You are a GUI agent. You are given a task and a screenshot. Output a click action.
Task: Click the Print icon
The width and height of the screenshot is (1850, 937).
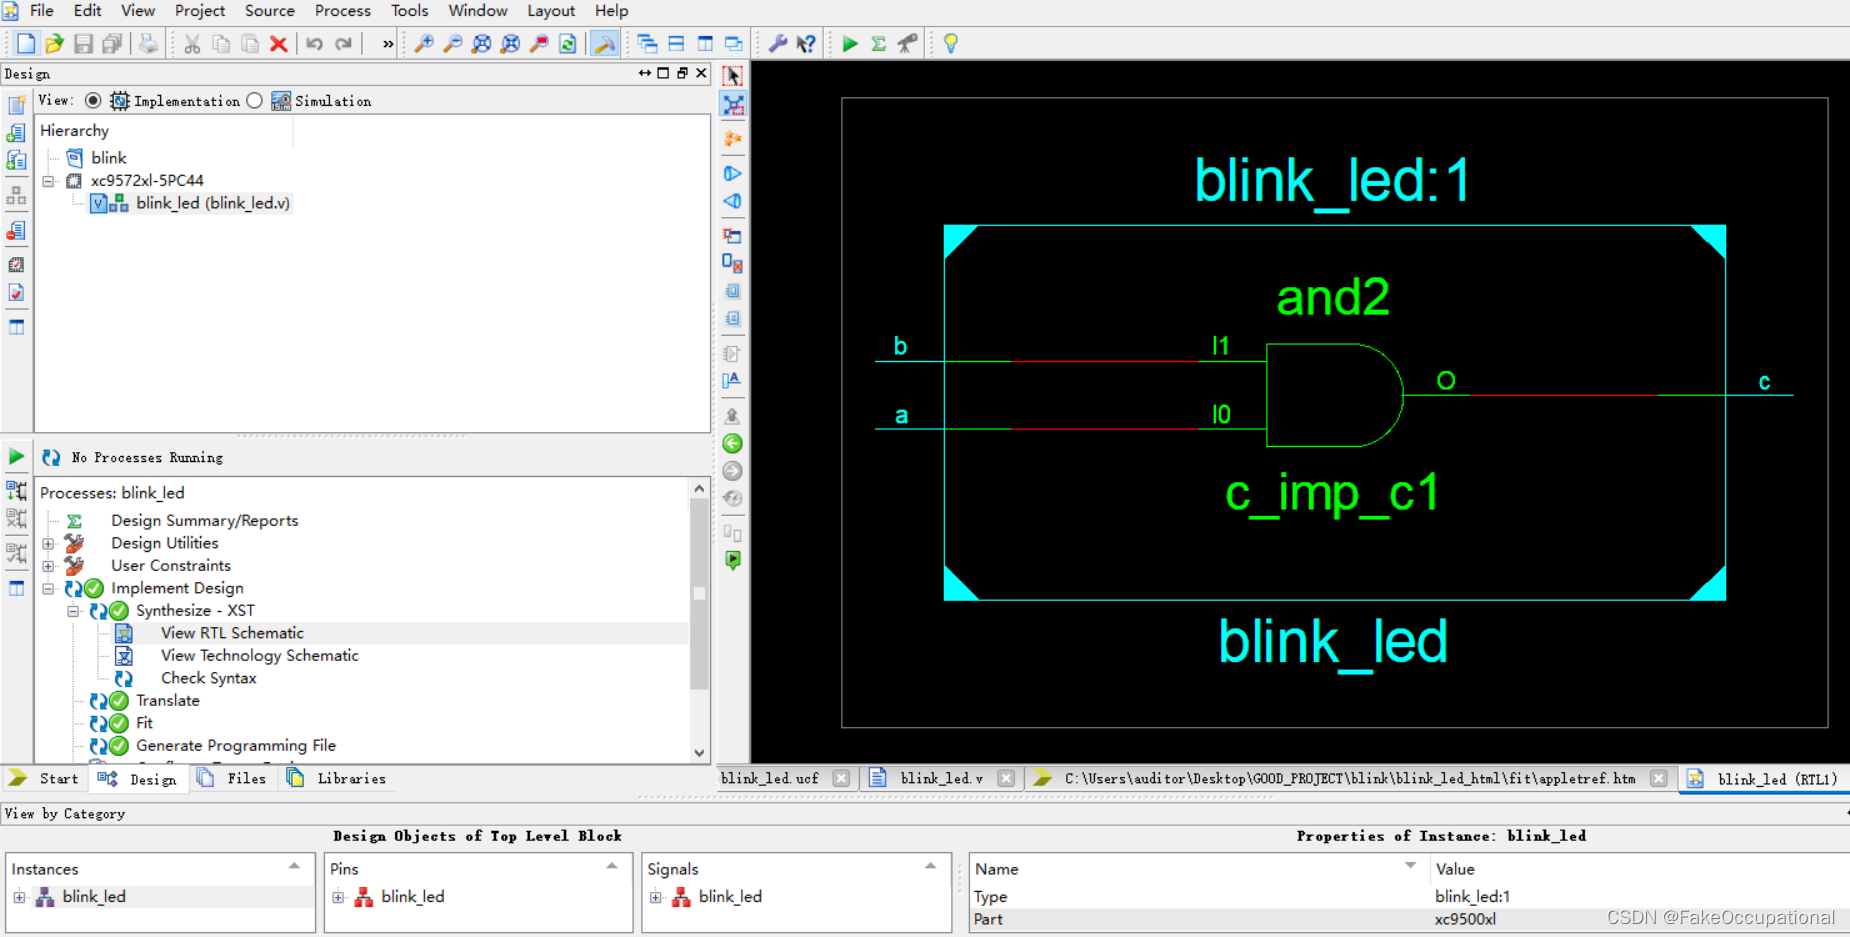(148, 43)
